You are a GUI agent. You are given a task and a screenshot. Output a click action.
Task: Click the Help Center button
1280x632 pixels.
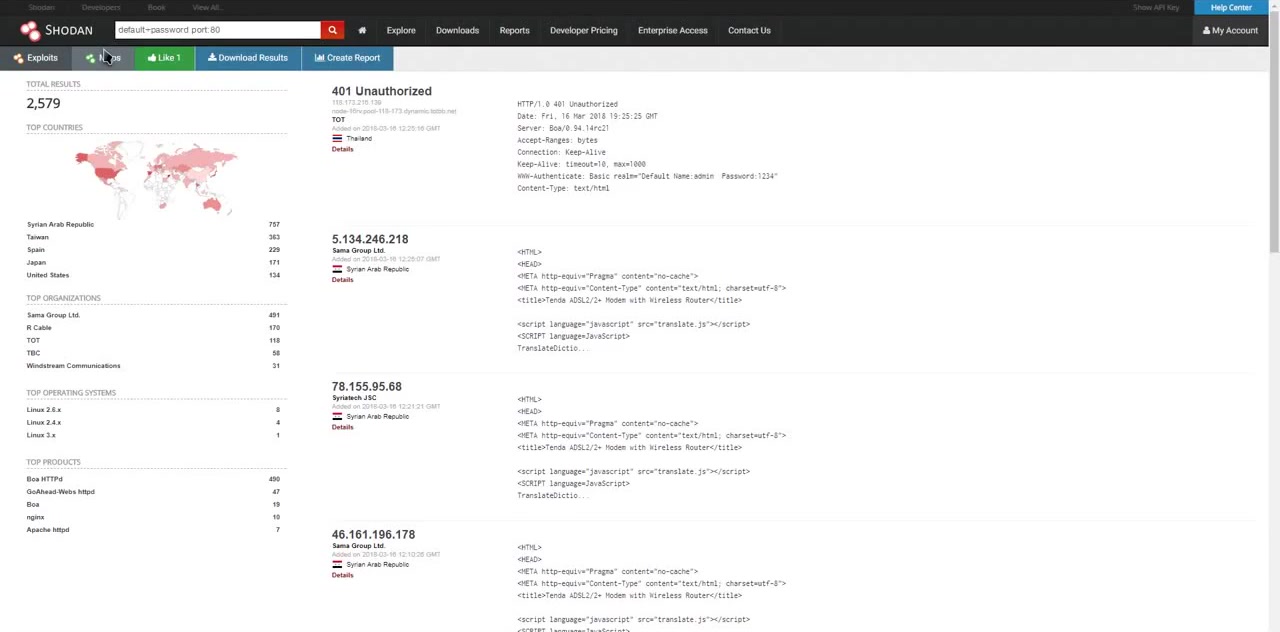[x=1230, y=7]
